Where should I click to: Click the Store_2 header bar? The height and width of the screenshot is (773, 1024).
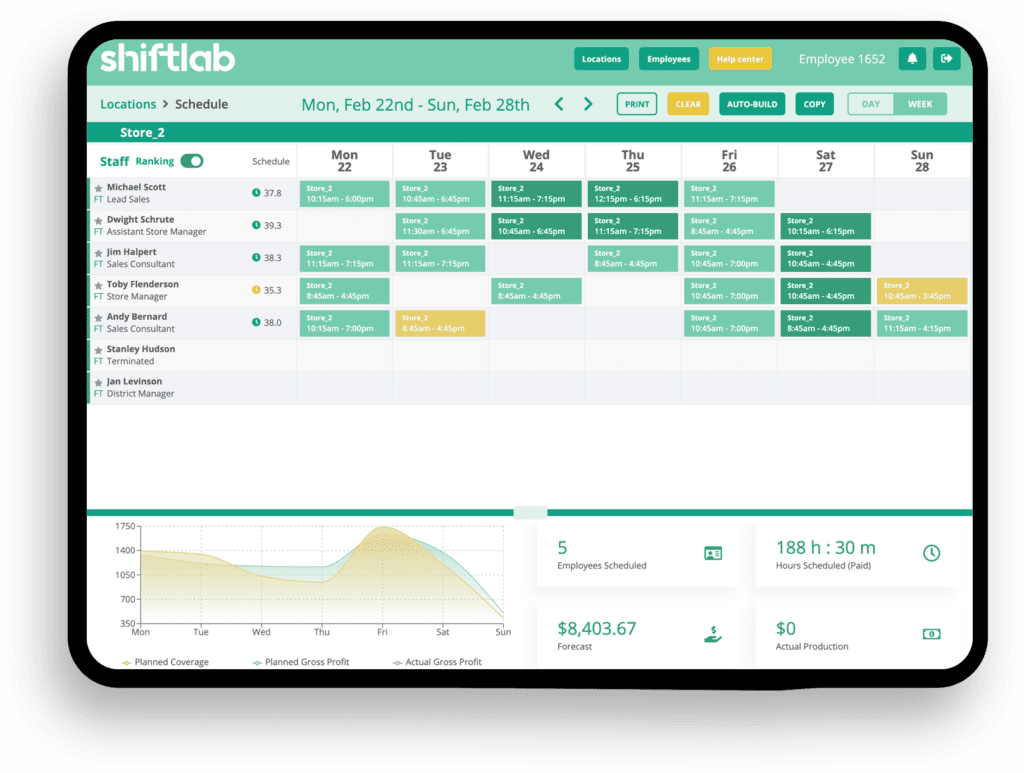click(x=530, y=133)
